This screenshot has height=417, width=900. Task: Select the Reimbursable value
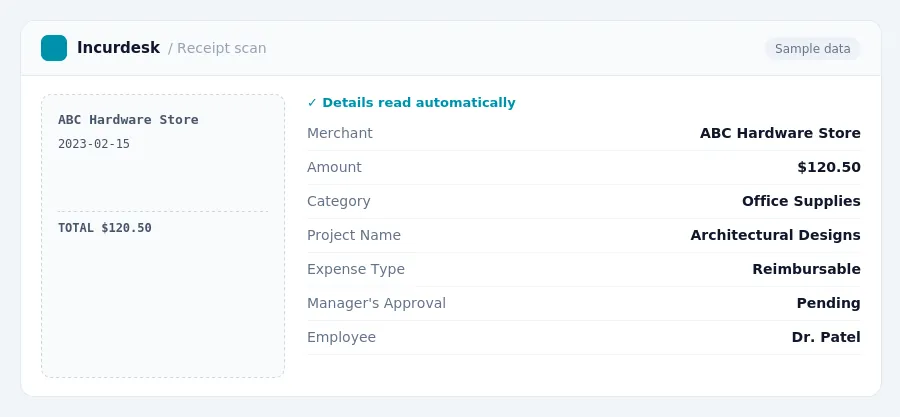point(806,269)
